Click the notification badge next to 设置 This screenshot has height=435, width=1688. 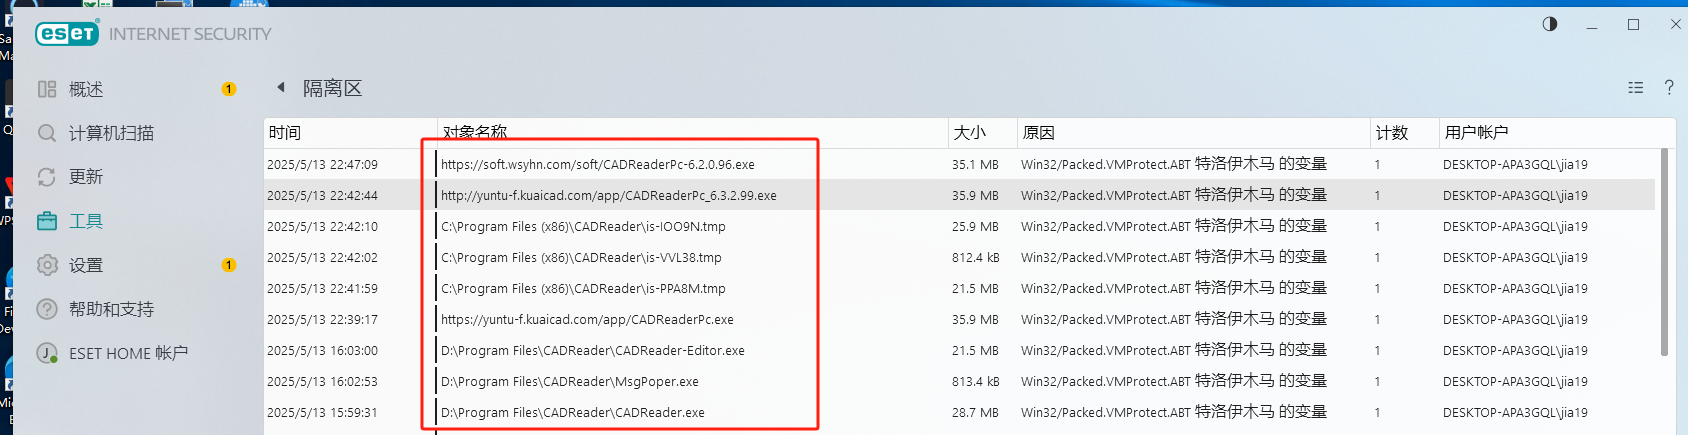(229, 265)
